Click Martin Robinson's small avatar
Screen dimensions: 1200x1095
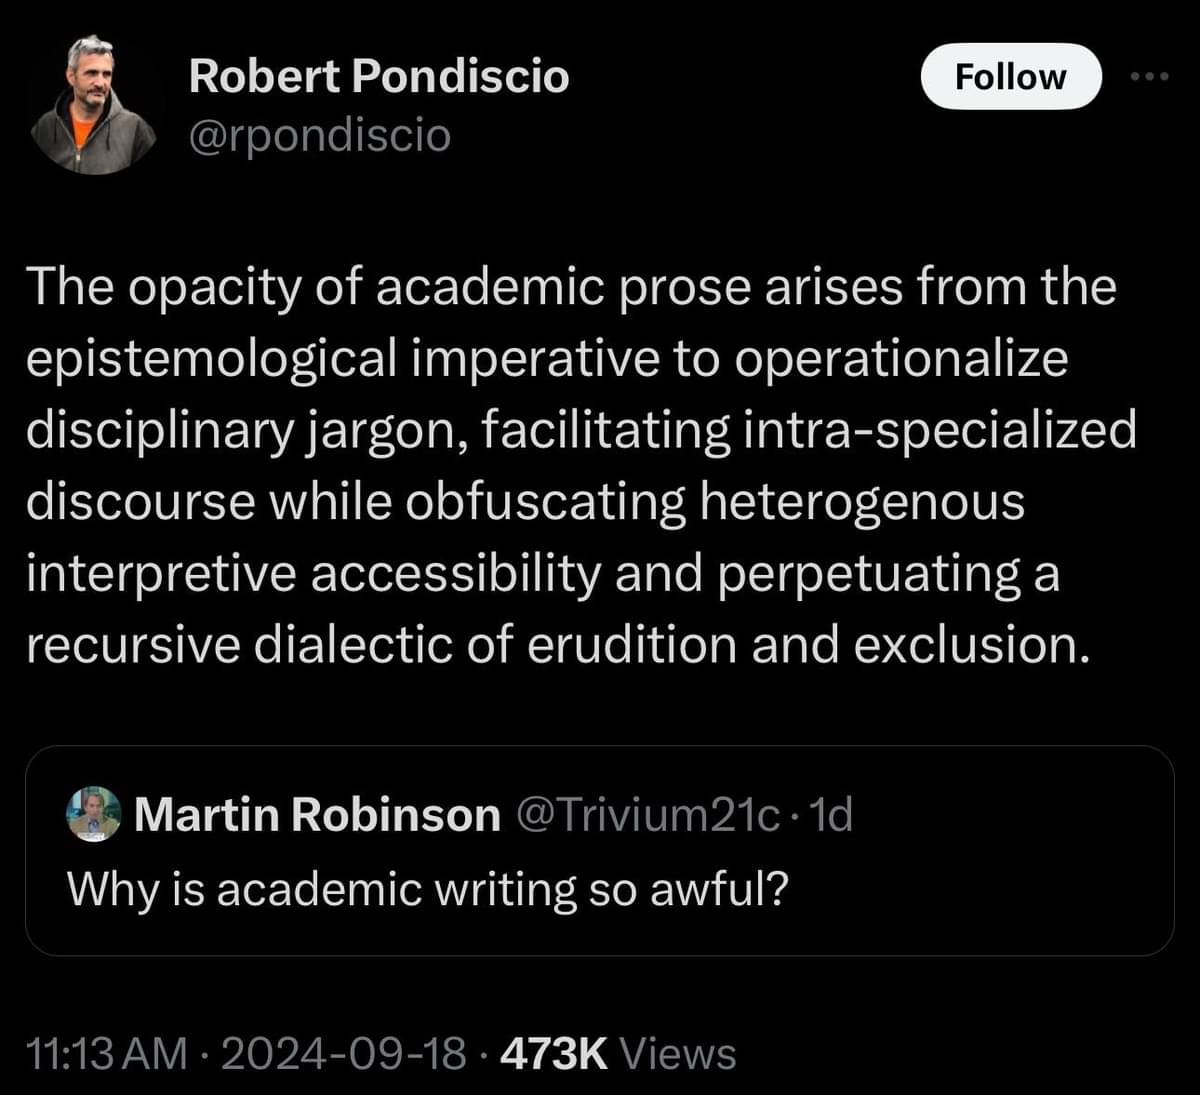pyautogui.click(x=94, y=814)
